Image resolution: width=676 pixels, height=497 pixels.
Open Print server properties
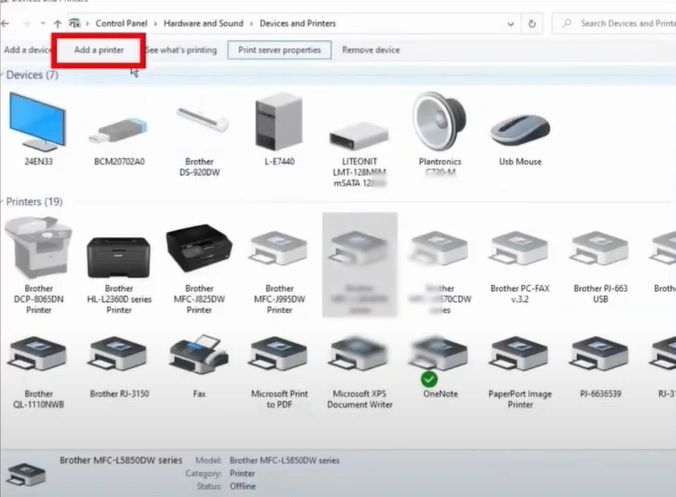279,50
